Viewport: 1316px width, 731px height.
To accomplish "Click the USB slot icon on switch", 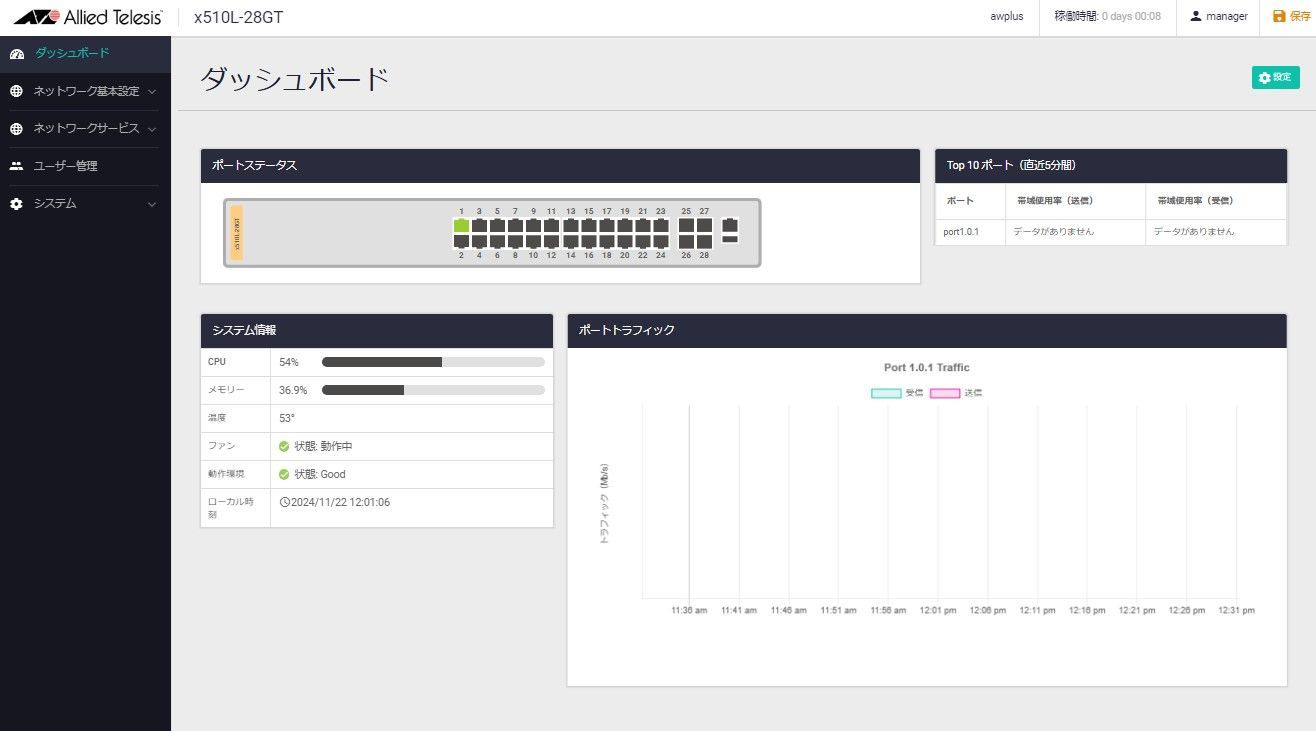I will (x=730, y=239).
